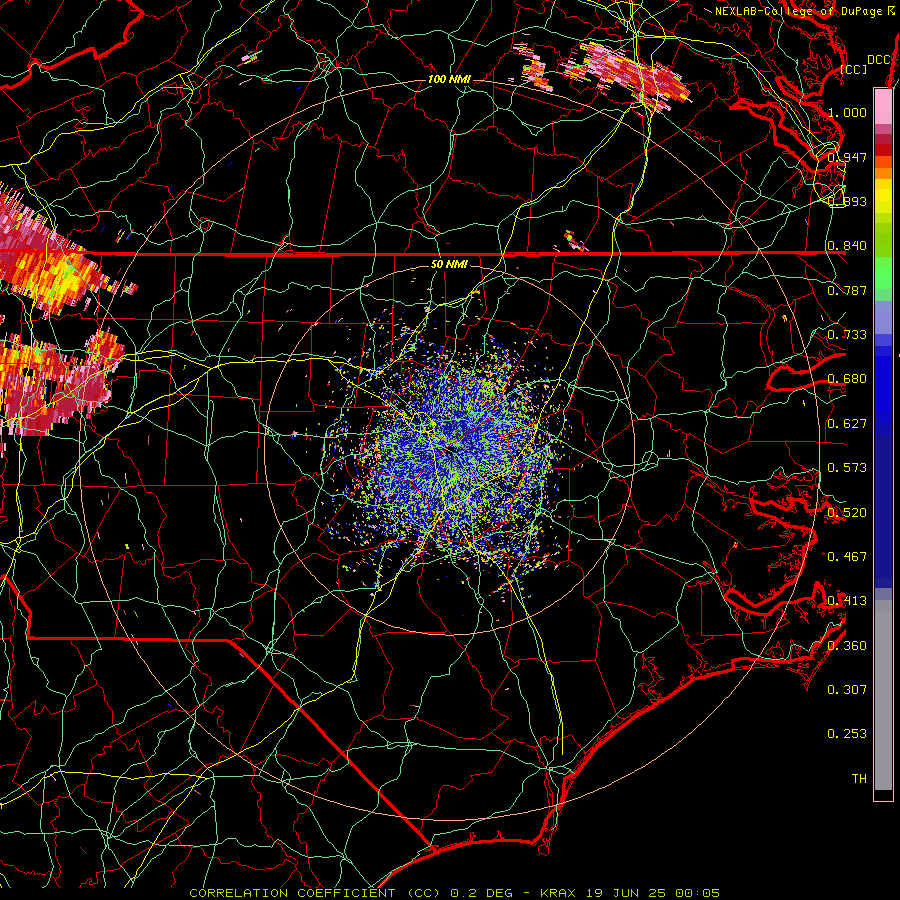Click the 19 JUN 25 date text

point(626,893)
